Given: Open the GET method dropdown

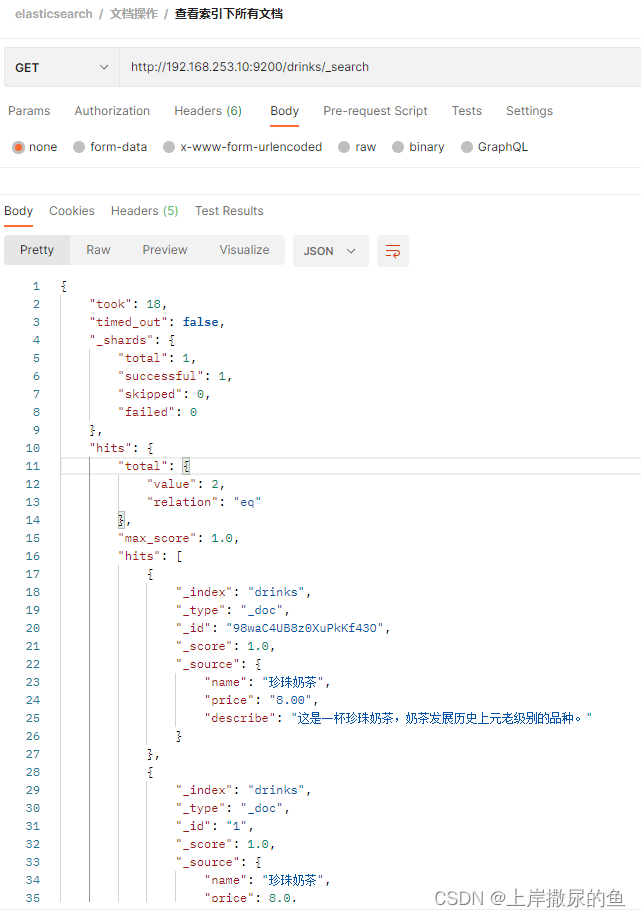Looking at the screenshot, I should (x=61, y=67).
